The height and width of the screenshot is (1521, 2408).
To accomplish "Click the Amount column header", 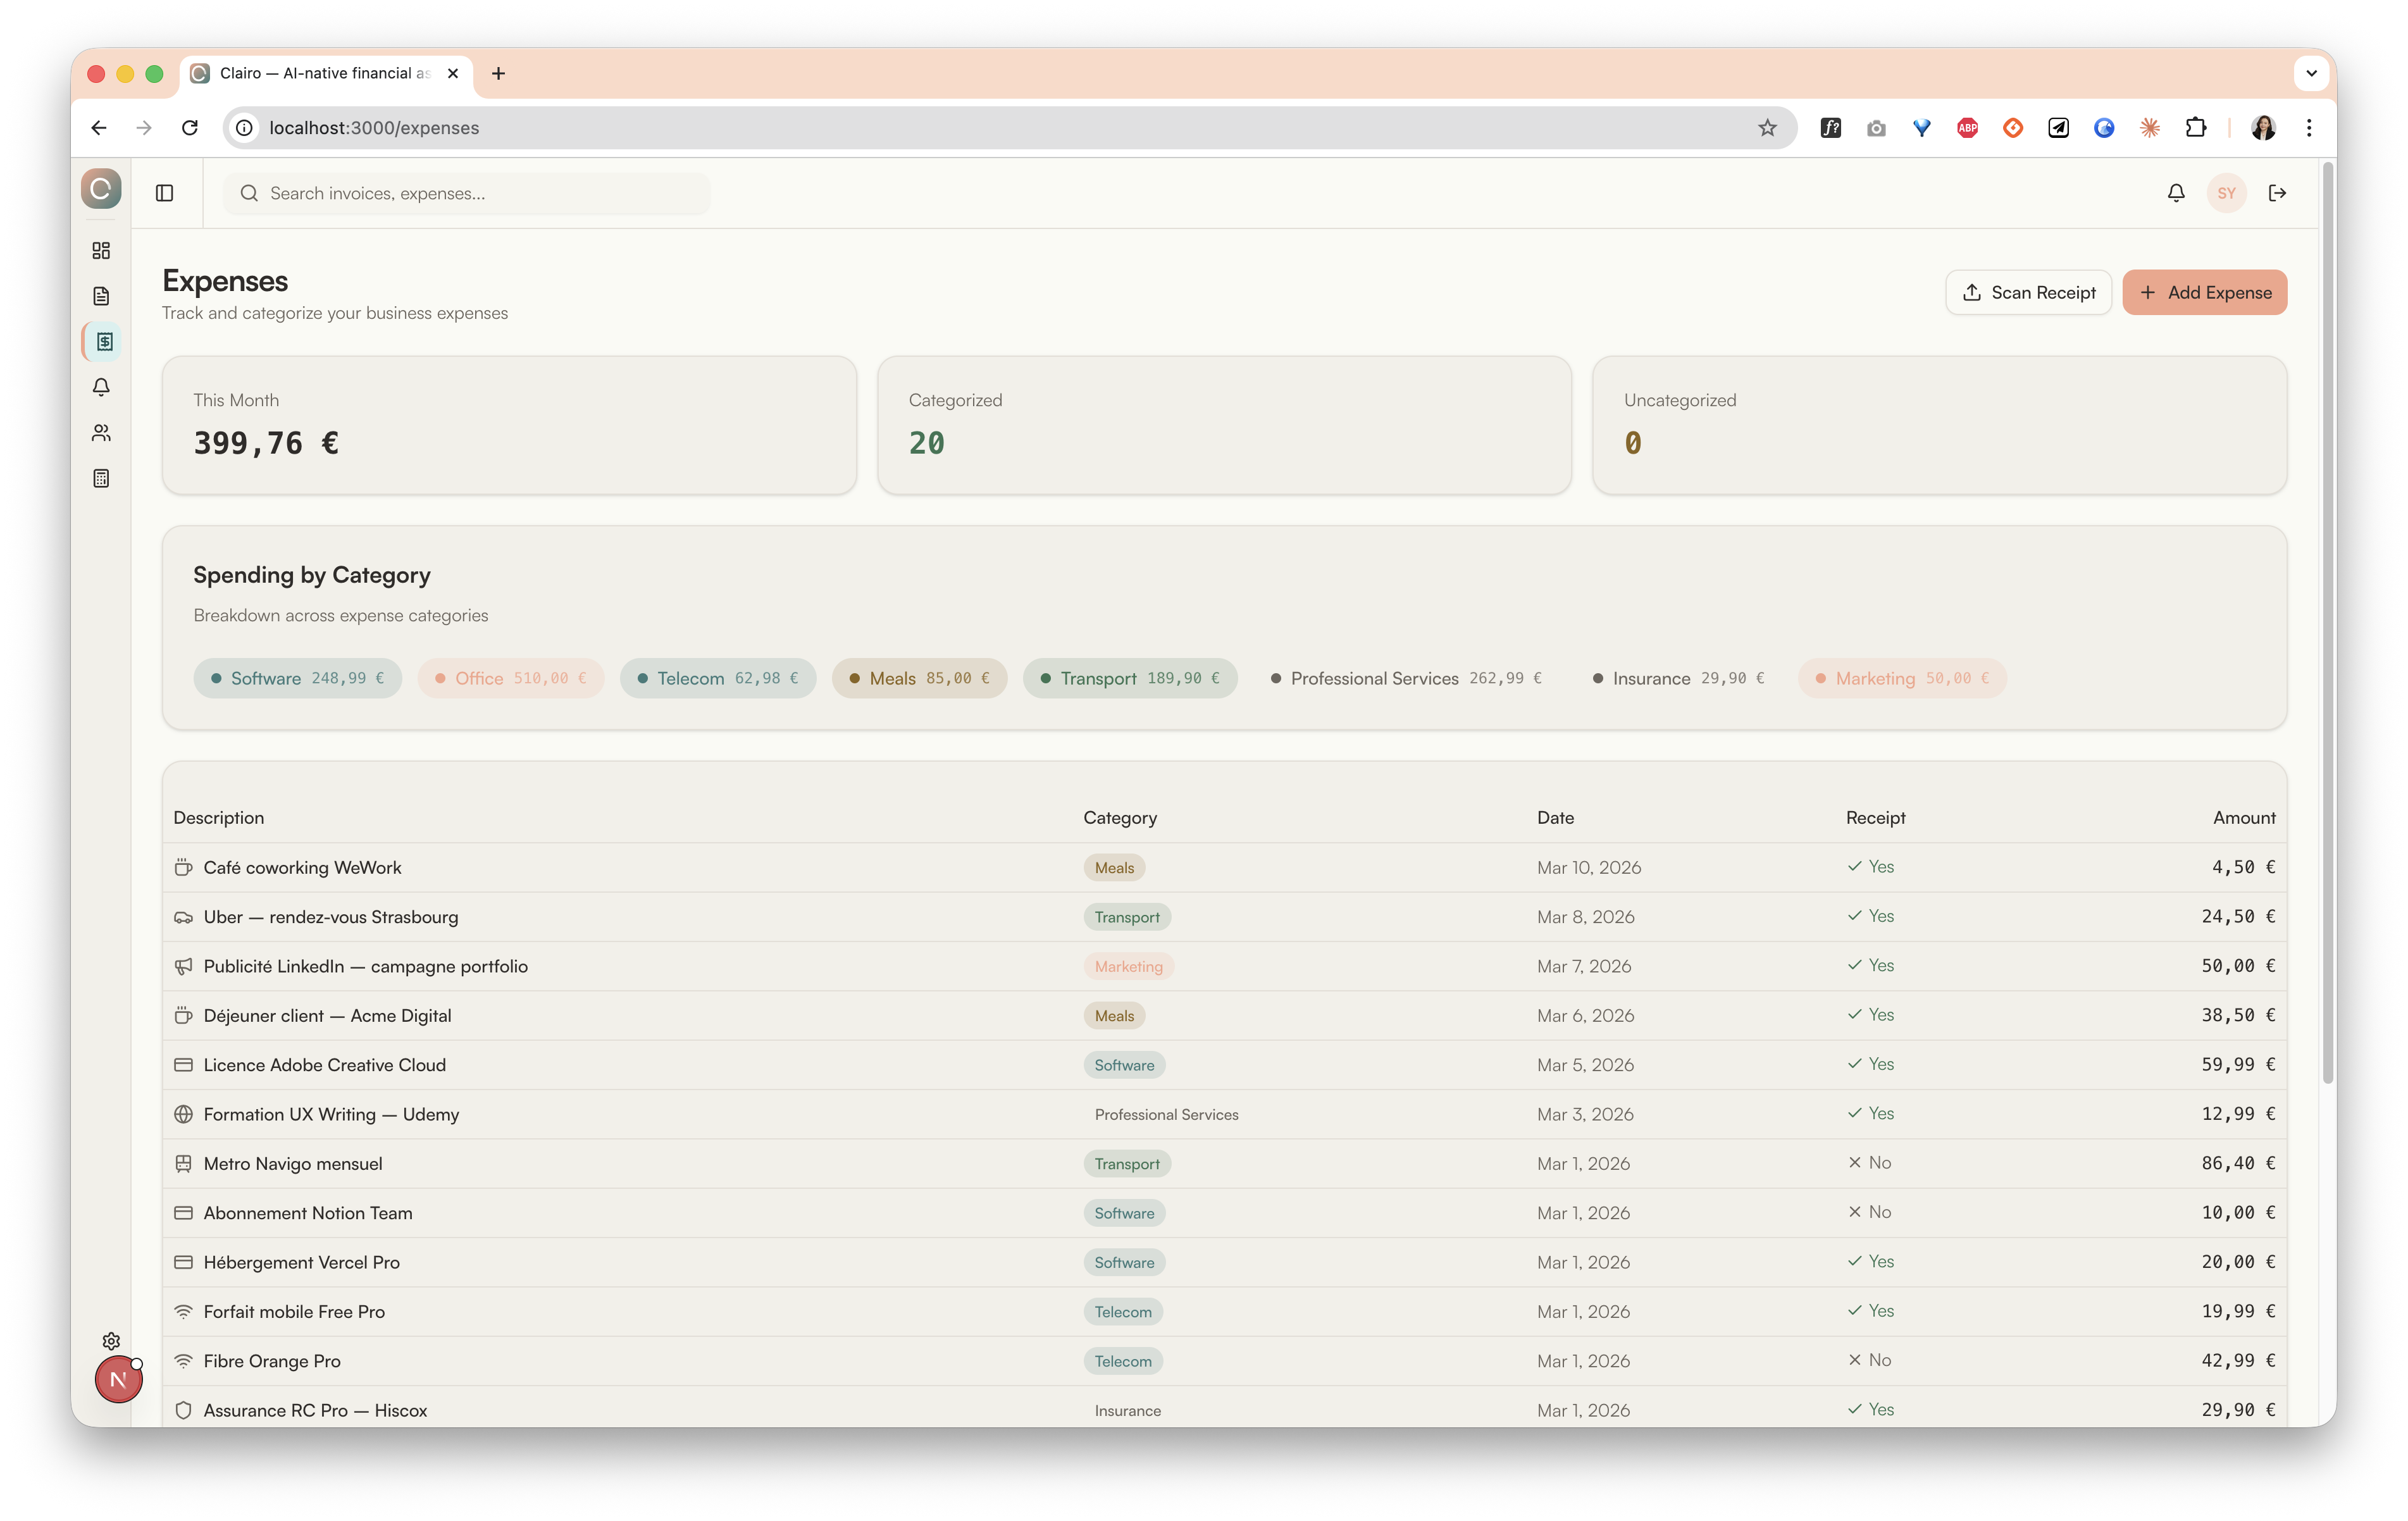I will pyautogui.click(x=2244, y=817).
